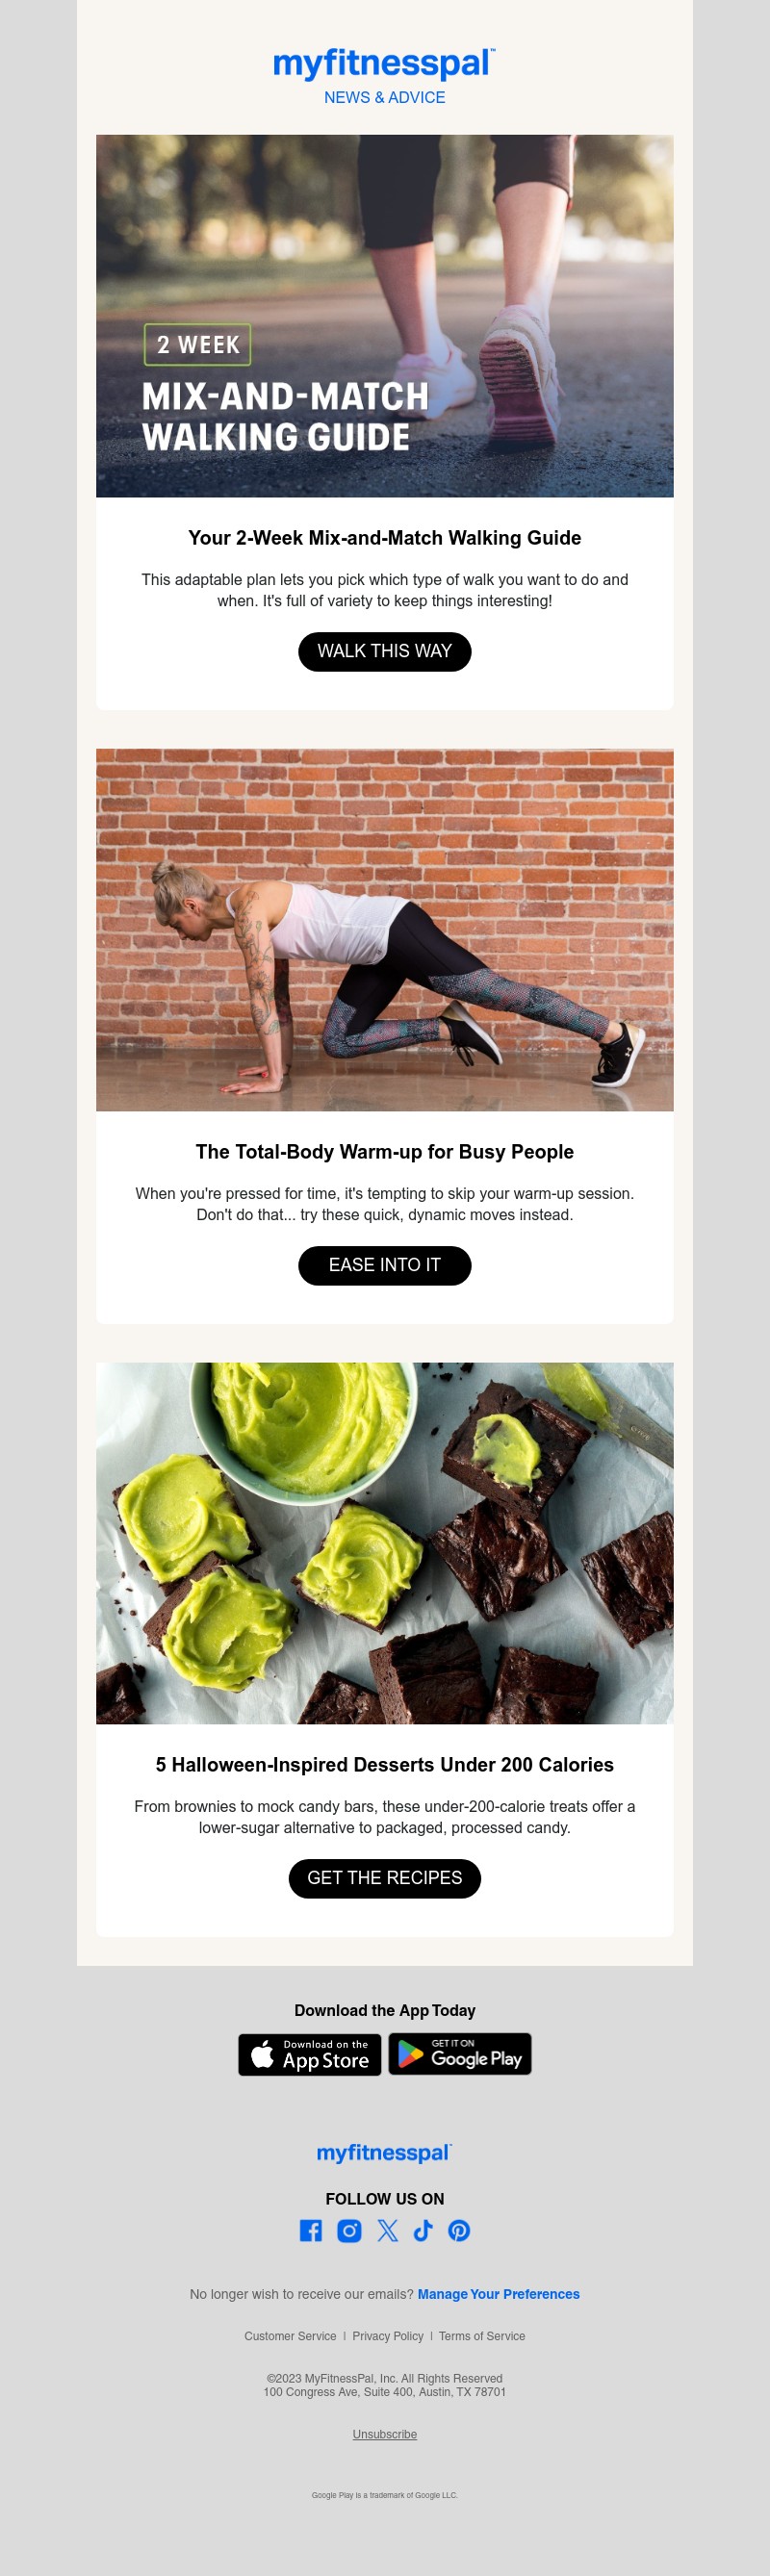Viewport: 770px width, 2576px height.
Task: Click the WALK THIS WAY button
Action: point(385,651)
